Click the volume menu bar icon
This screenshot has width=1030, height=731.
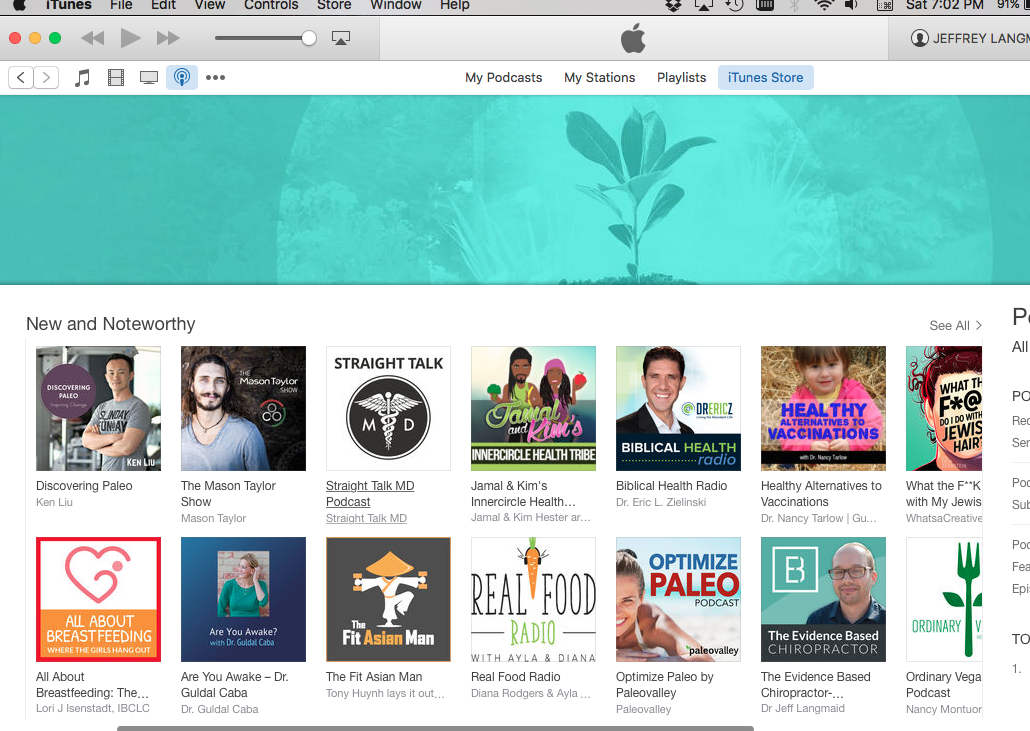[851, 5]
